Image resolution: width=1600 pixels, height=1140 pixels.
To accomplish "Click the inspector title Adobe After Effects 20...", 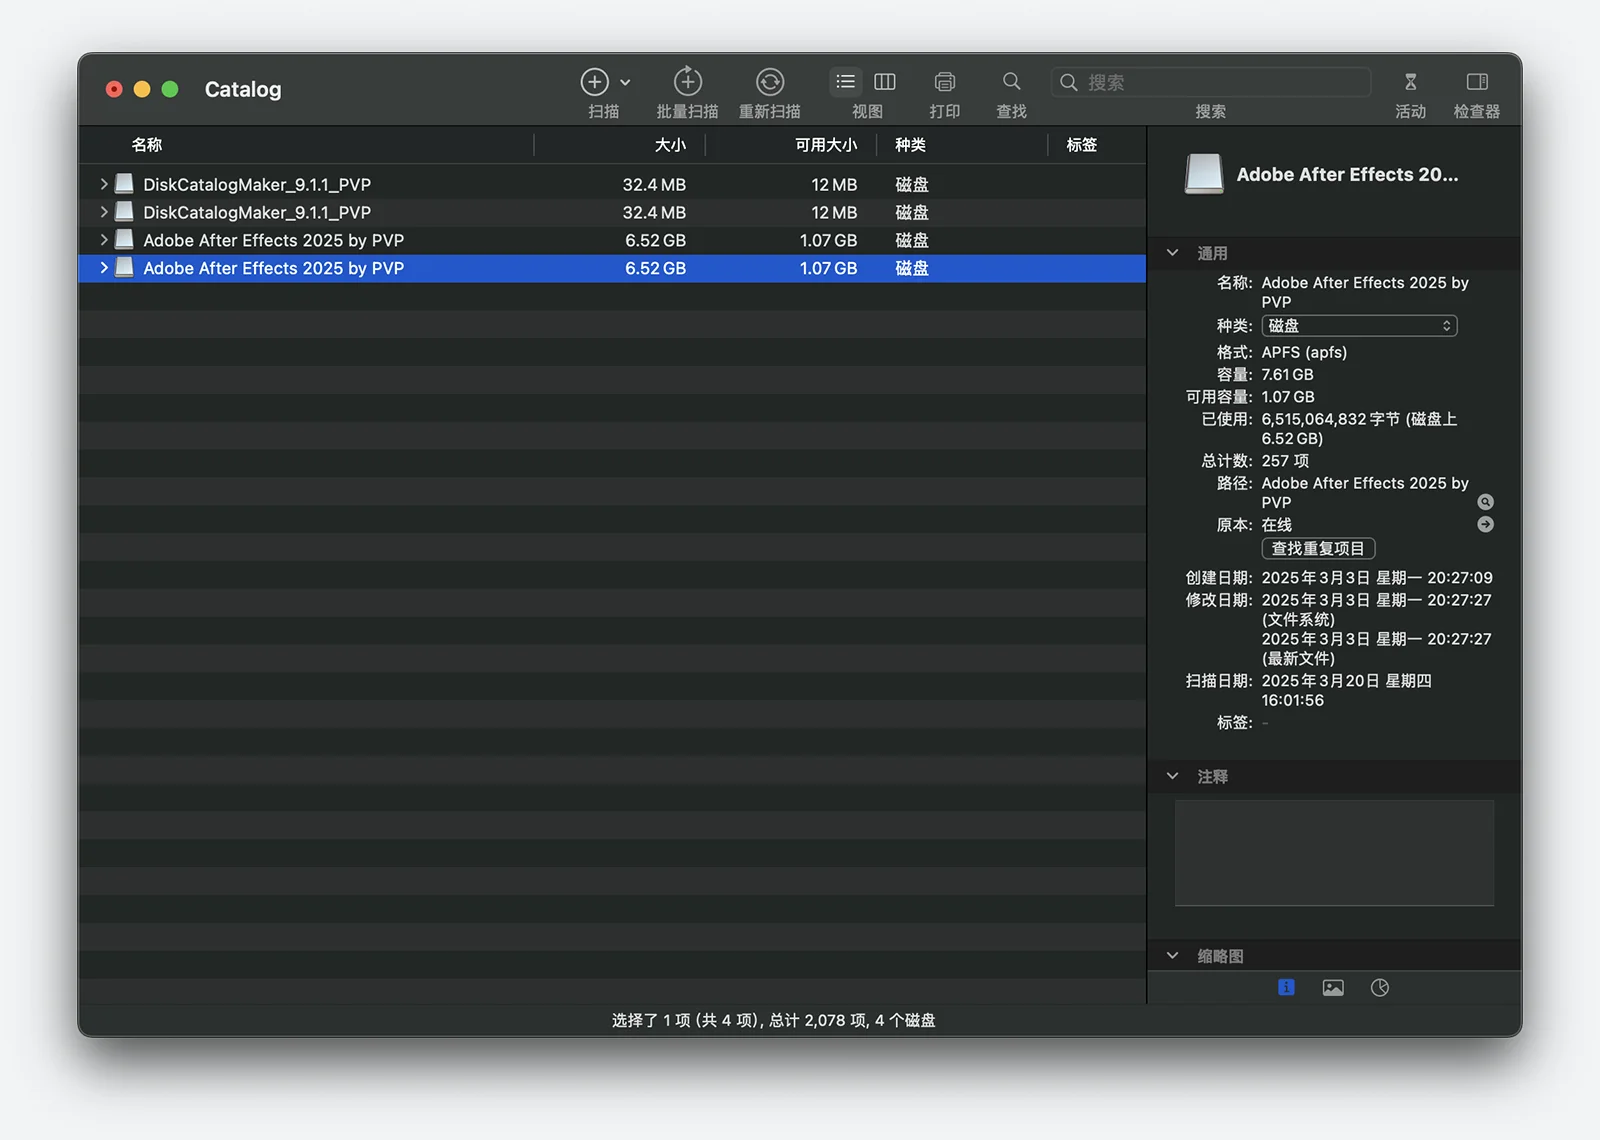I will click(1347, 174).
